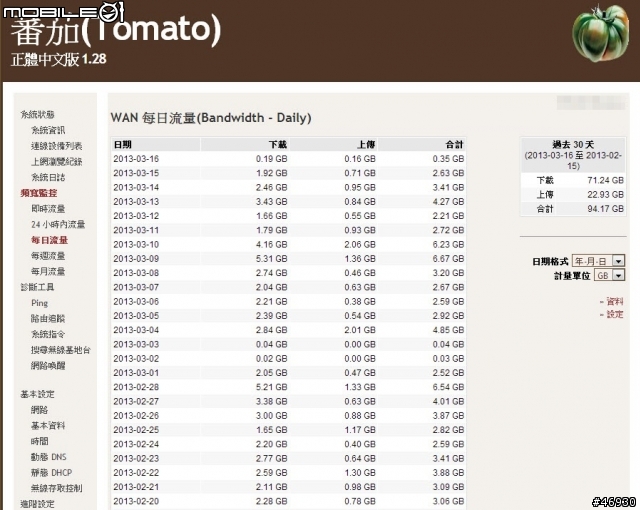640x510 pixels.
Task: Open 系統日誌 logs page
Action: click(48, 177)
